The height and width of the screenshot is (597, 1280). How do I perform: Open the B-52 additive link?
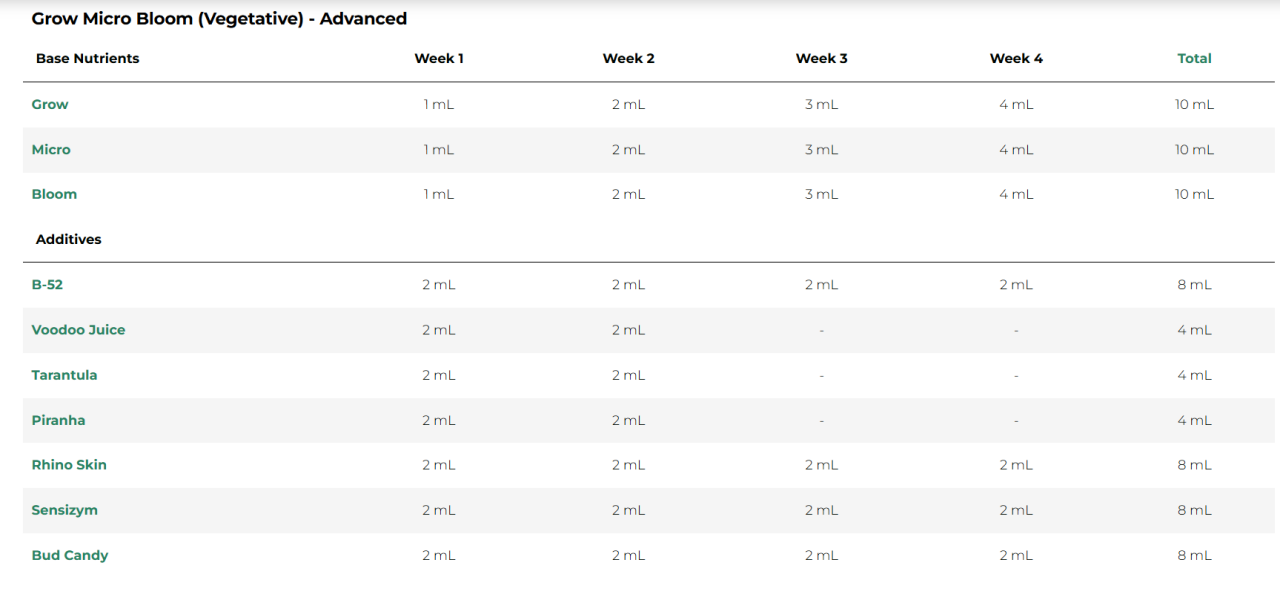pos(47,284)
